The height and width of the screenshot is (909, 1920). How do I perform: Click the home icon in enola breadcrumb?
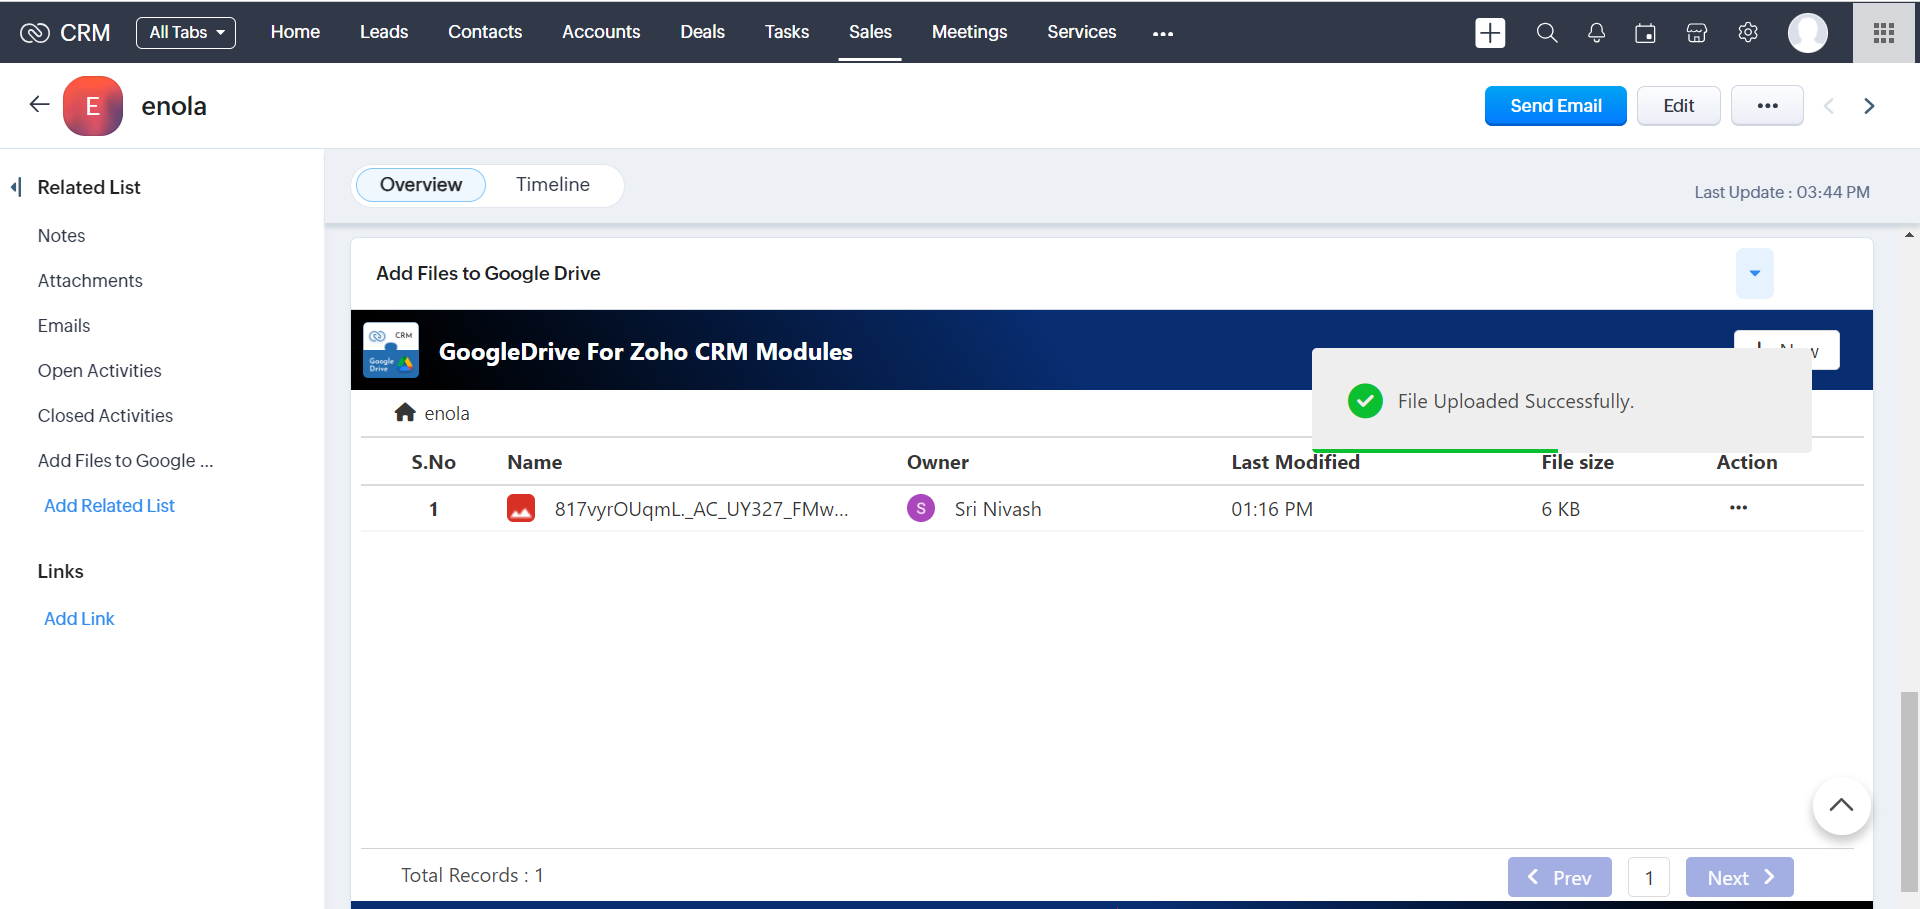[x=405, y=413]
